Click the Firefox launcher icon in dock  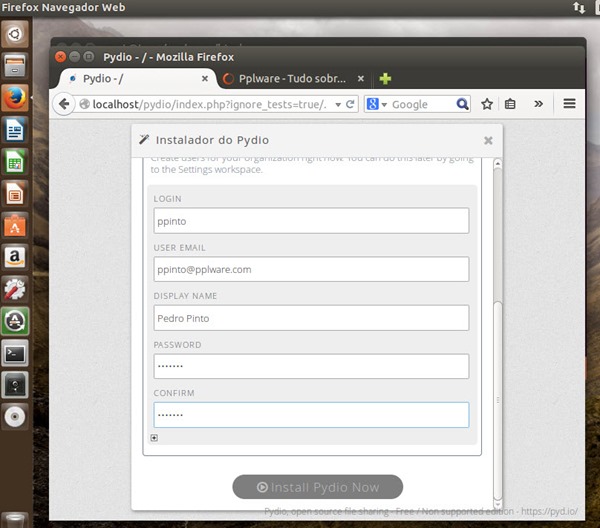click(x=15, y=98)
